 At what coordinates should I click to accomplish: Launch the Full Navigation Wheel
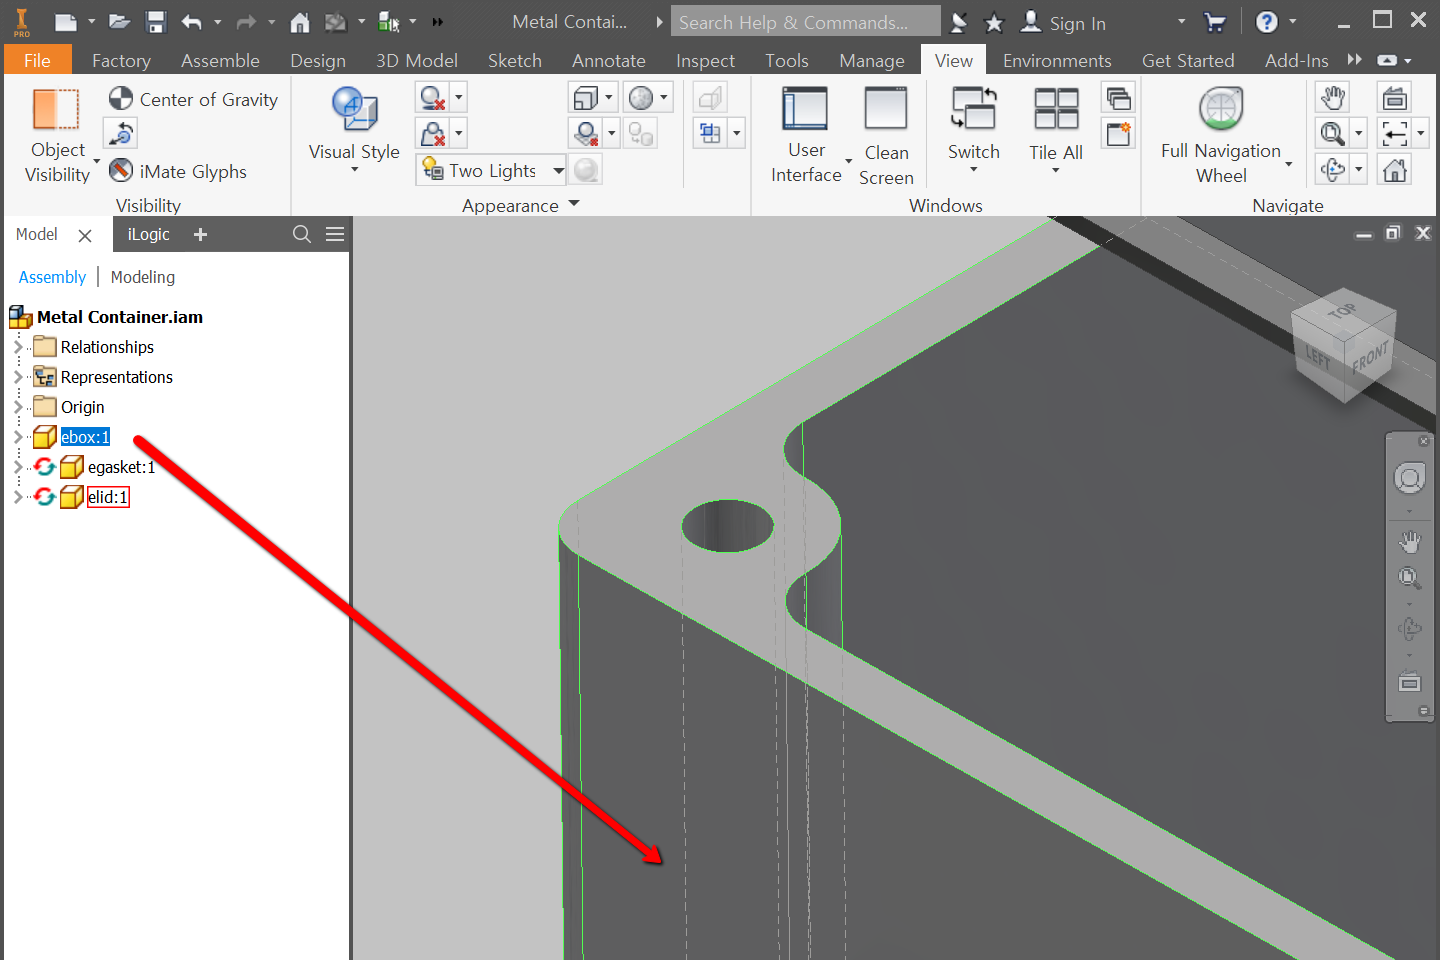click(x=1221, y=135)
